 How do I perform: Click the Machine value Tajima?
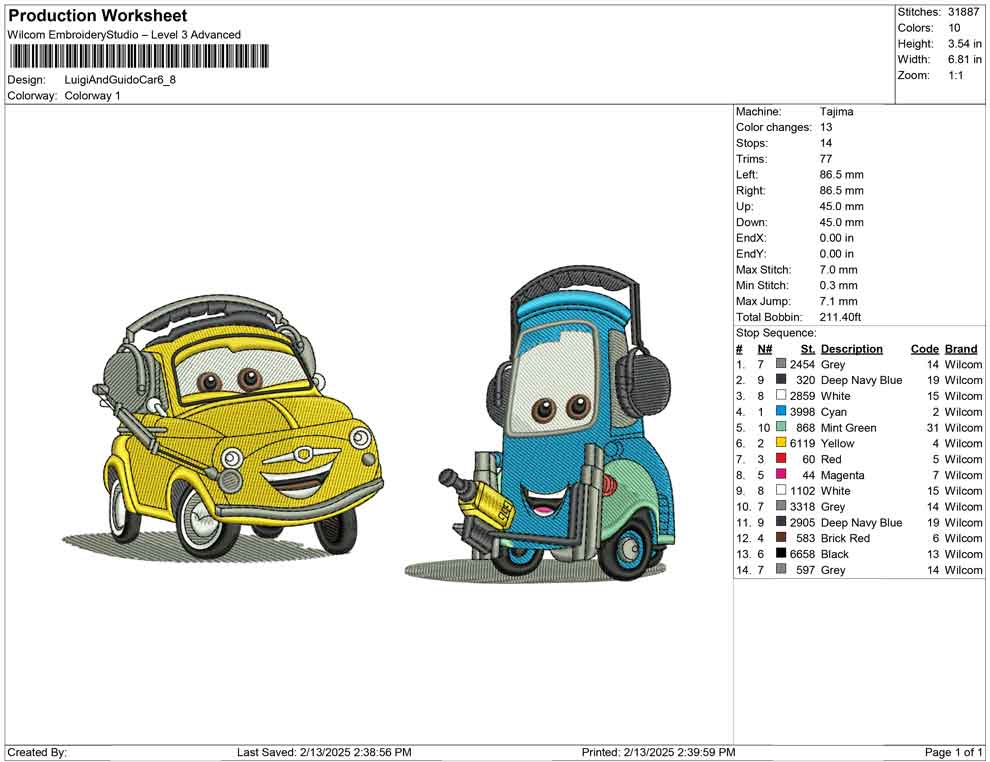pyautogui.click(x=836, y=111)
